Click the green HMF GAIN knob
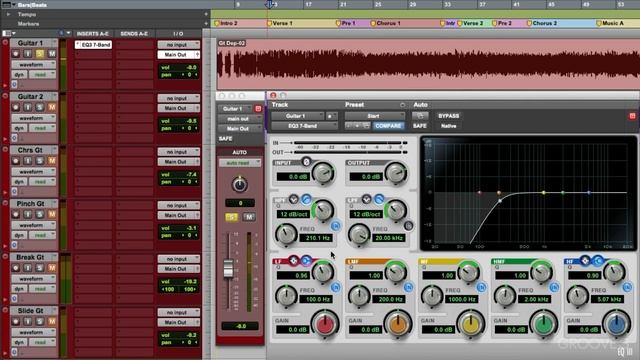Image resolution: width=640 pixels, height=360 pixels. coord(544,324)
